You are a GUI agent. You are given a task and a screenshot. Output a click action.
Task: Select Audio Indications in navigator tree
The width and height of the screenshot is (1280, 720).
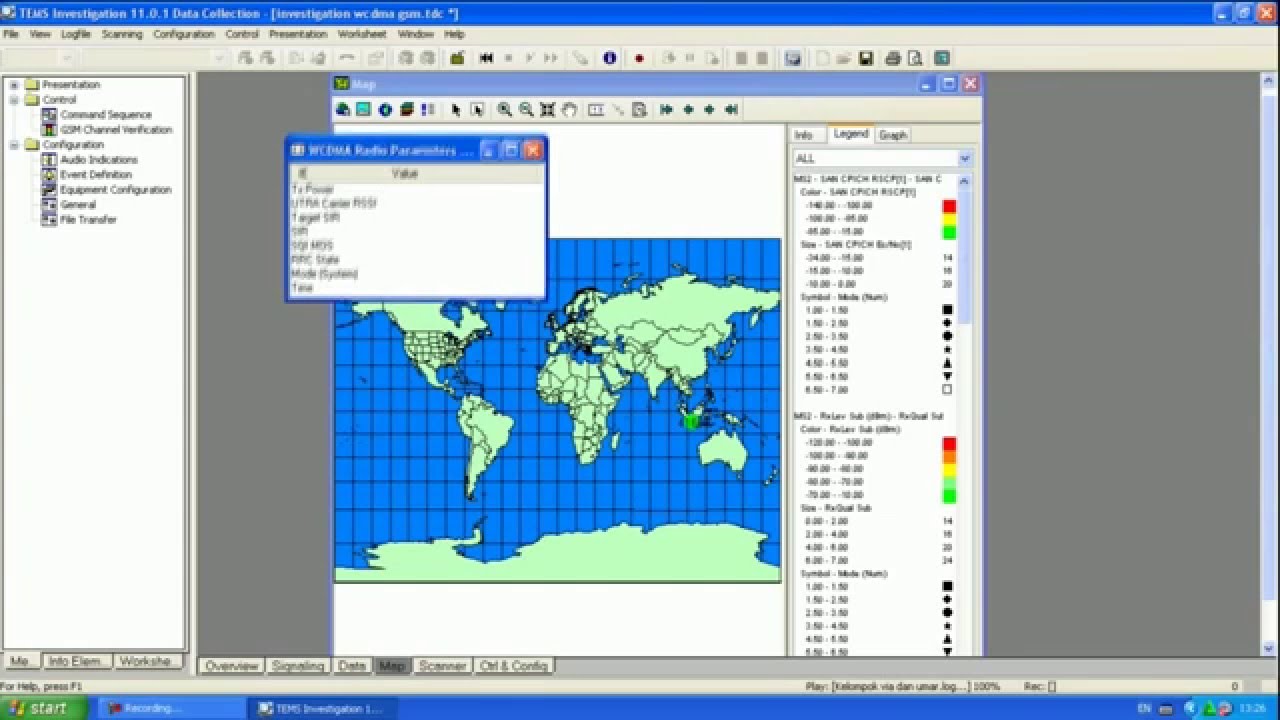point(99,160)
